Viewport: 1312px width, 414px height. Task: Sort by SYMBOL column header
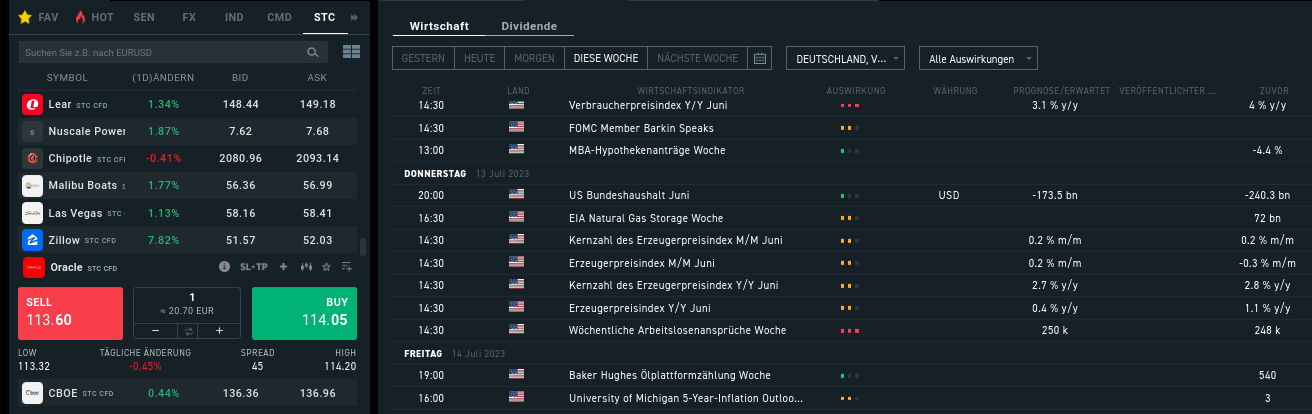pos(68,77)
